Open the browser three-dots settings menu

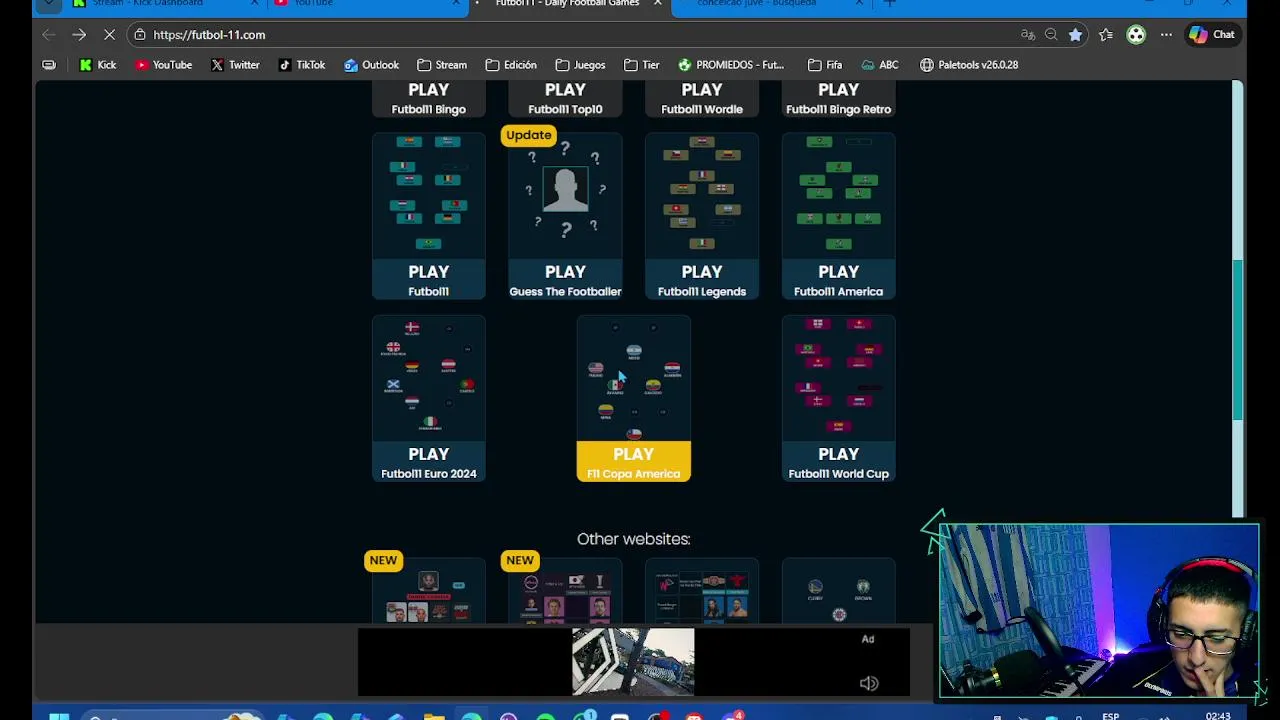tap(1166, 35)
